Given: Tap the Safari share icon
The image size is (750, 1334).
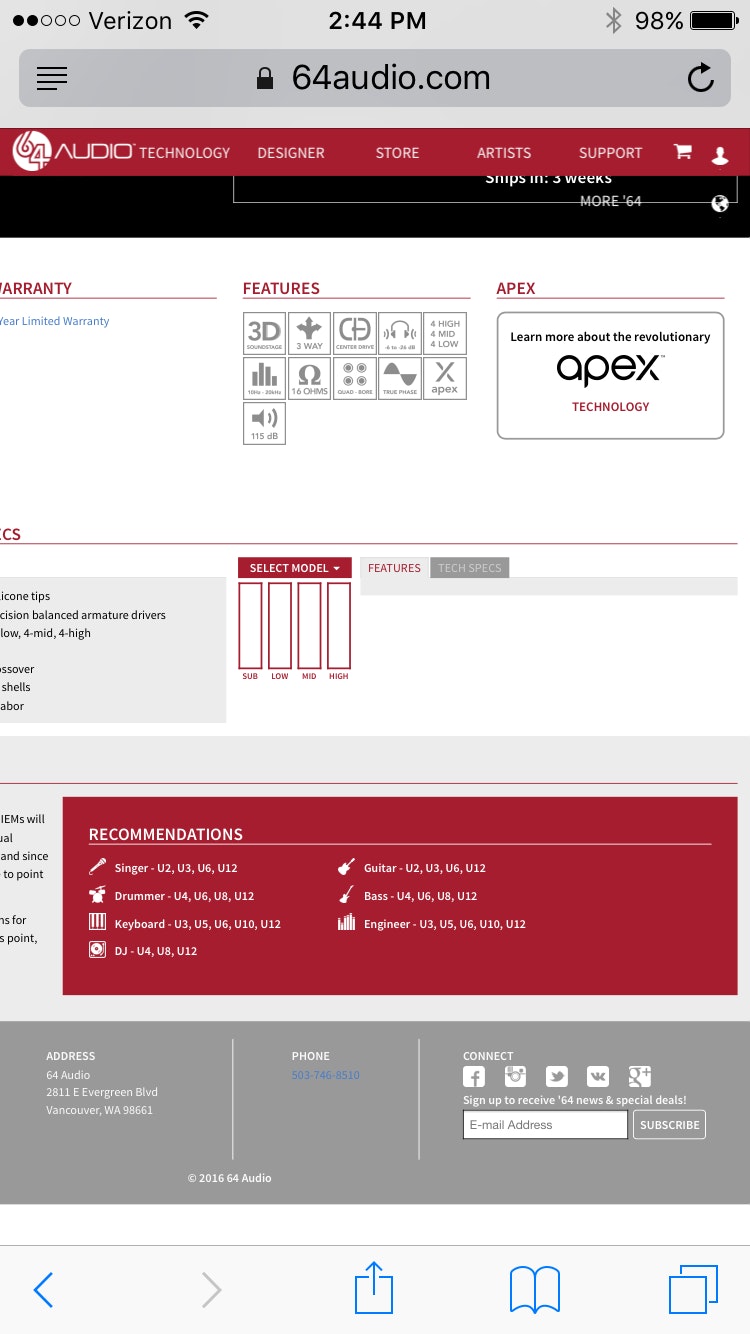Looking at the screenshot, I should [x=375, y=1289].
